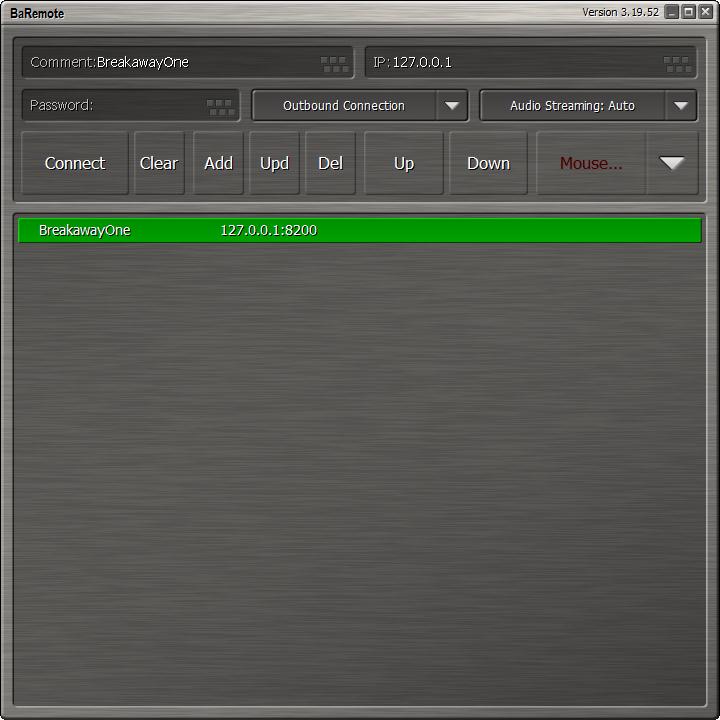The width and height of the screenshot is (720, 720).
Task: Click the Connect button
Action: click(x=75, y=163)
